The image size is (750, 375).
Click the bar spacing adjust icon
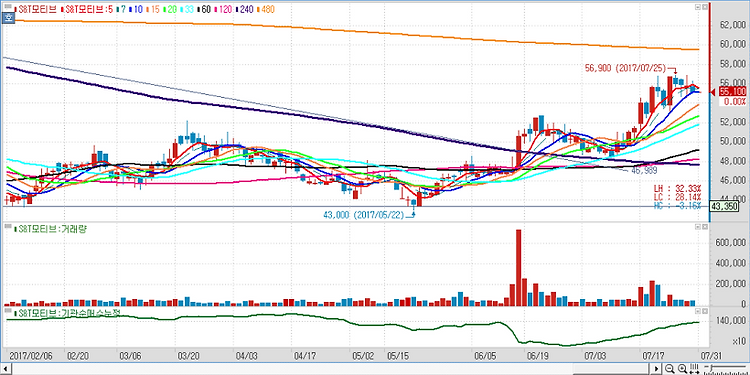[694, 368]
